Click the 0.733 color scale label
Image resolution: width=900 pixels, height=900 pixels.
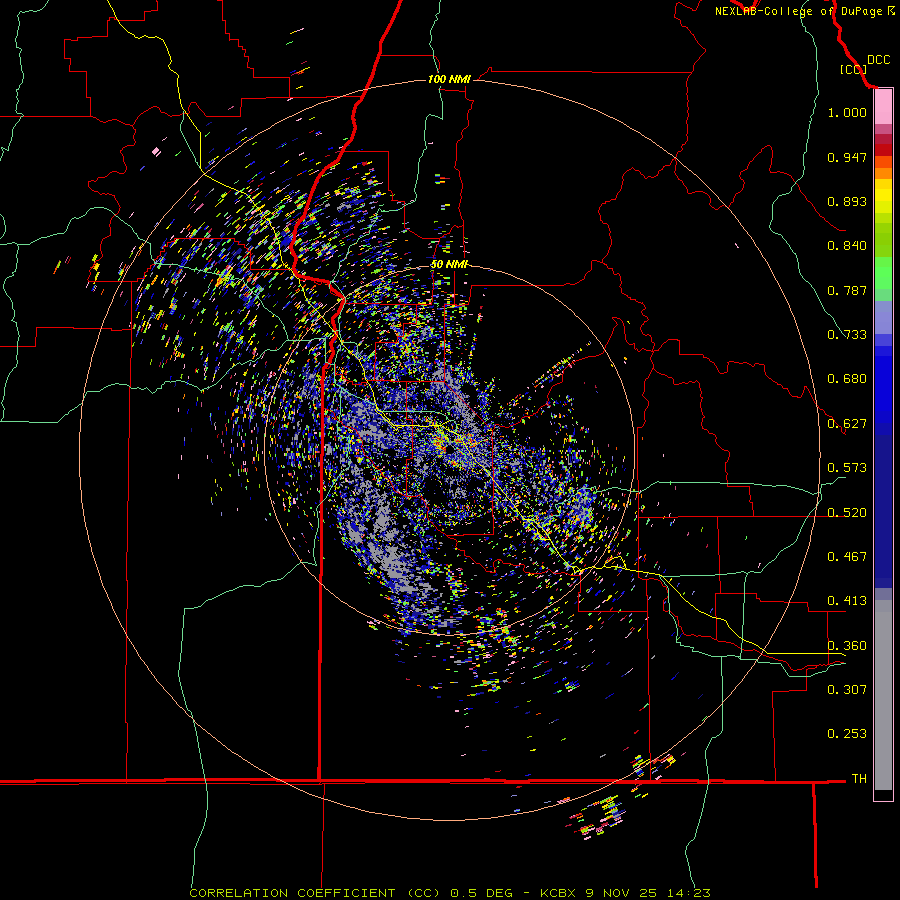[847, 335]
